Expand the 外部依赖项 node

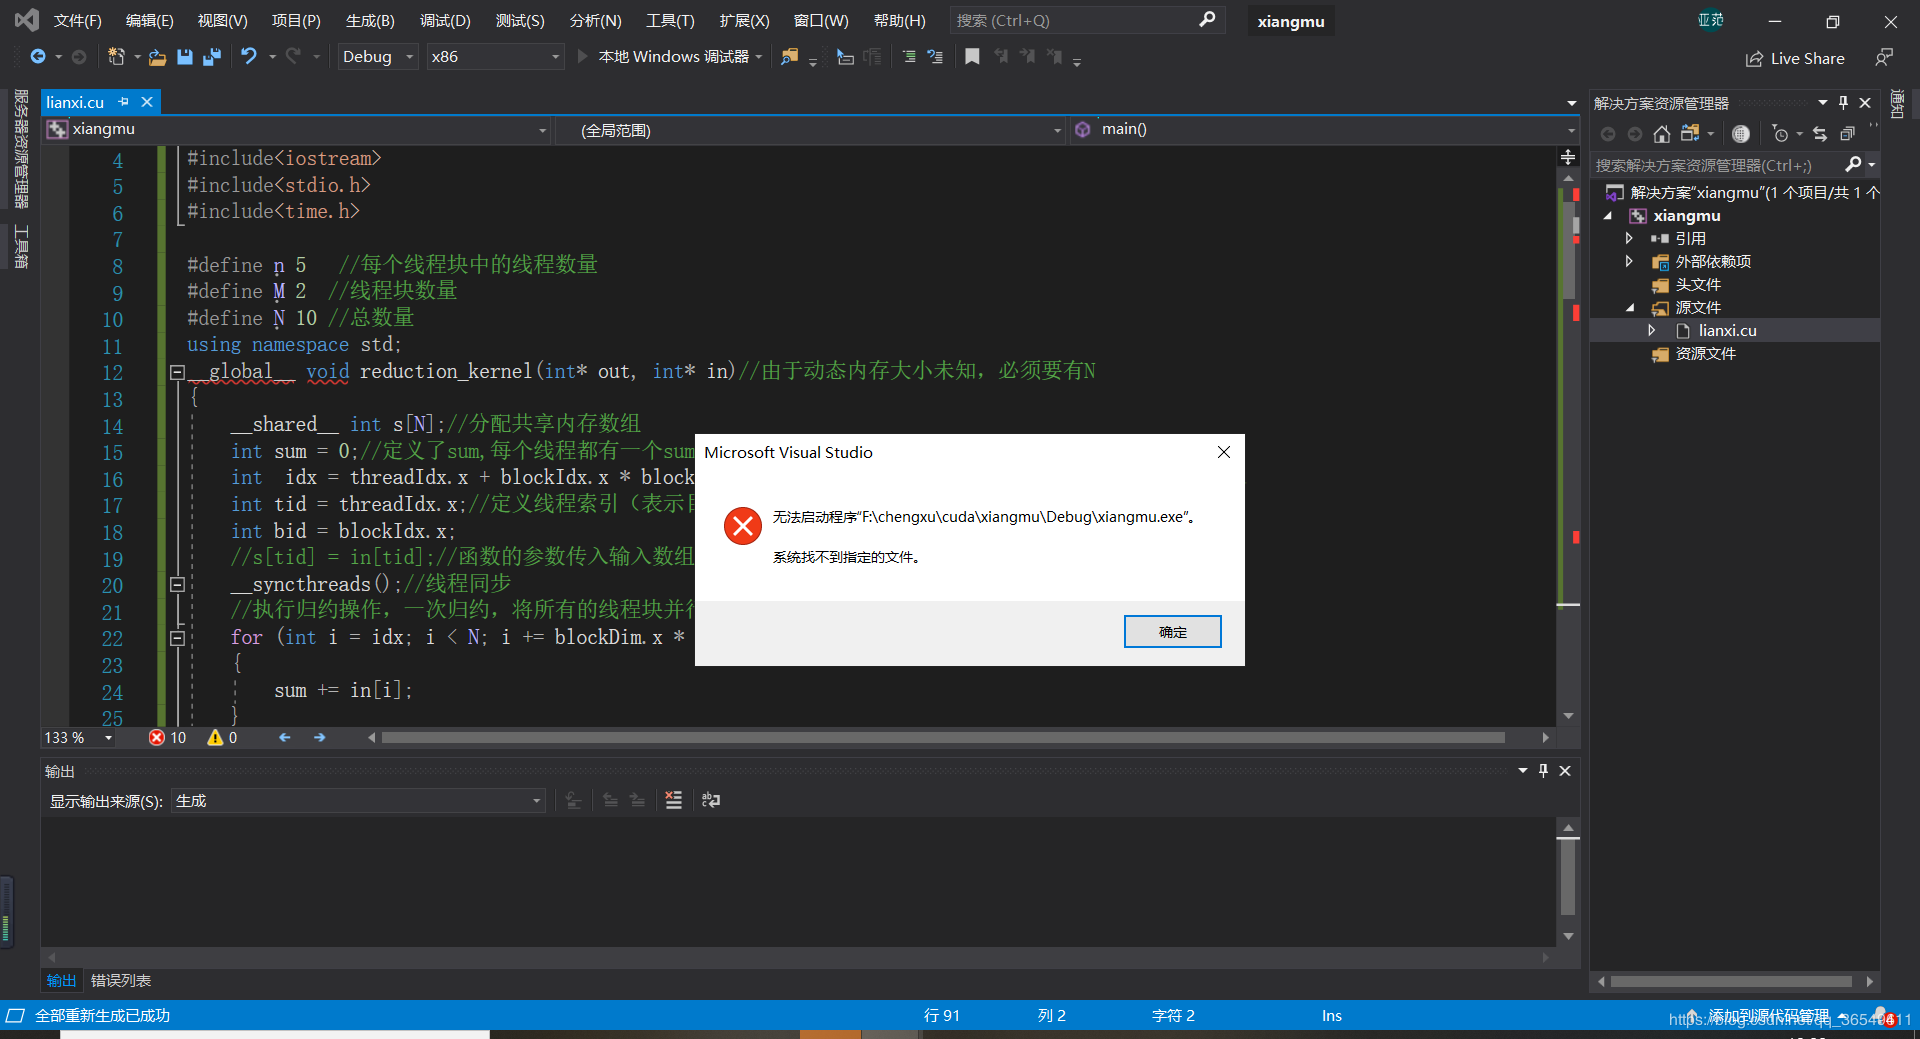click(1629, 261)
